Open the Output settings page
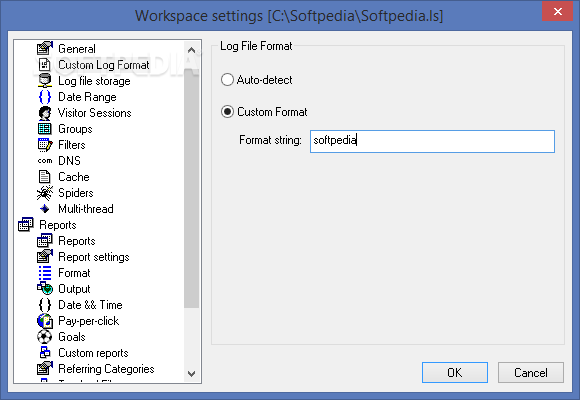The image size is (580, 400). pyautogui.click(x=74, y=289)
